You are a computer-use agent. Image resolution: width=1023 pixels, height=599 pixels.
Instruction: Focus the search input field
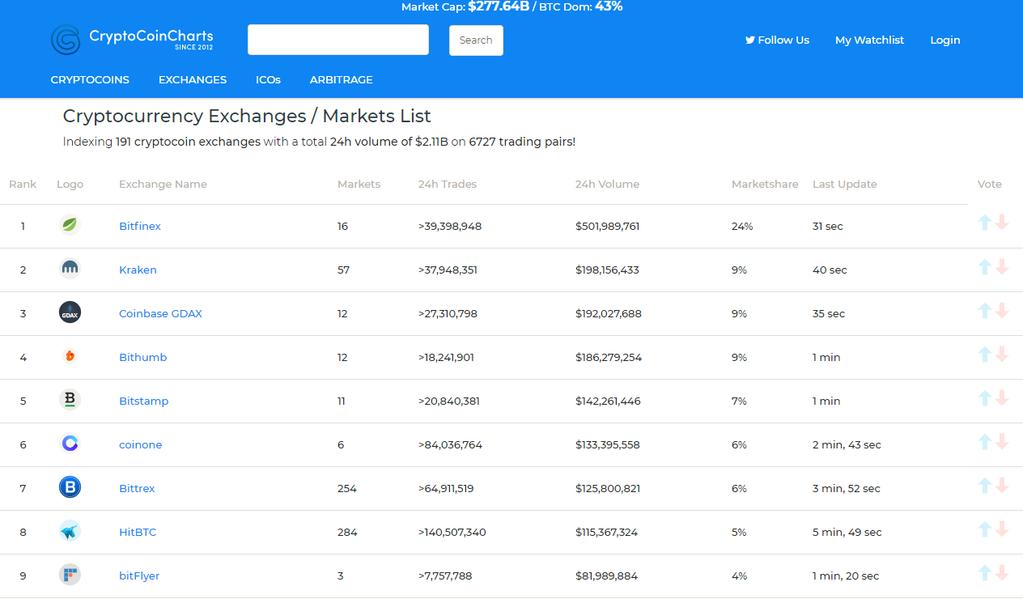coord(338,40)
